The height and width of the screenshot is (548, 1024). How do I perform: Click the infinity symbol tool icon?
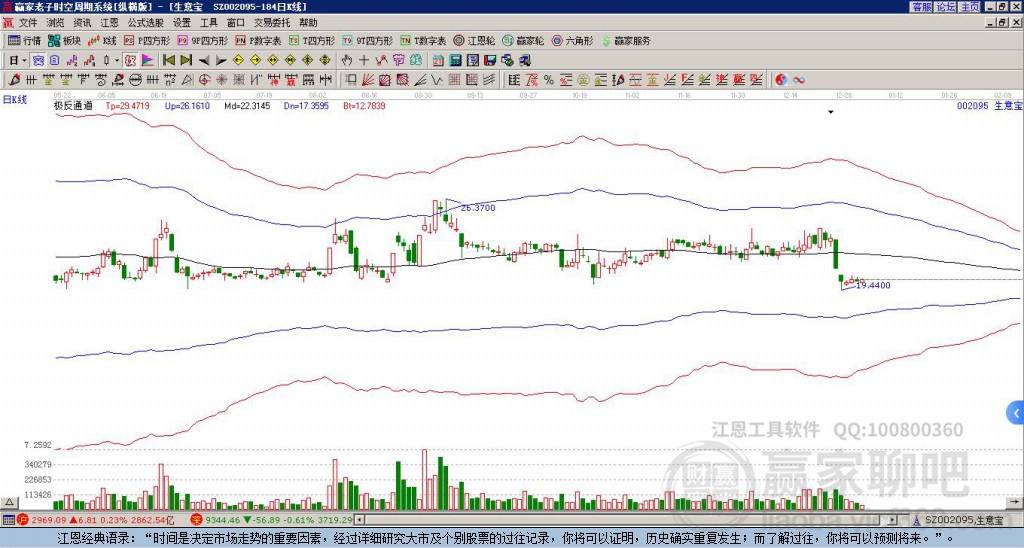tap(799, 79)
